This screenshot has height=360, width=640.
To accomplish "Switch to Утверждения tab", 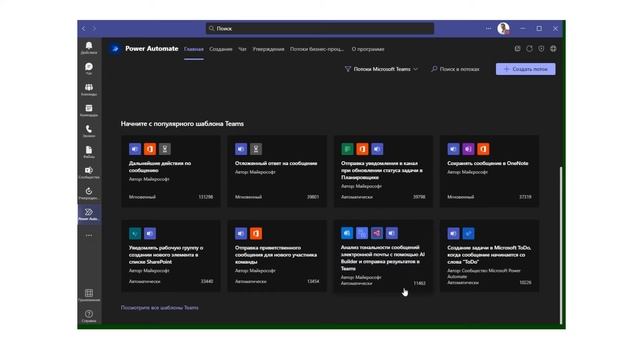I will (x=268, y=49).
